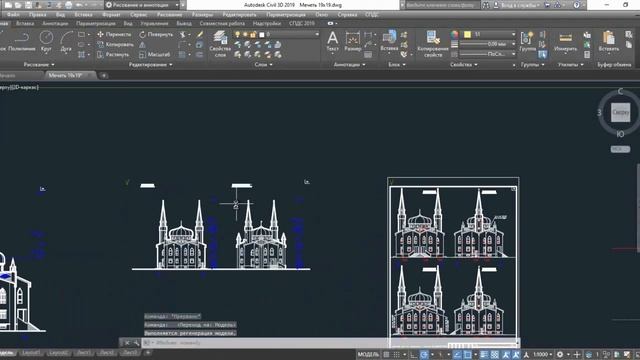Click the binoculars search icon in title bar
The width and height of the screenshot is (640, 360).
(x=486, y=5)
